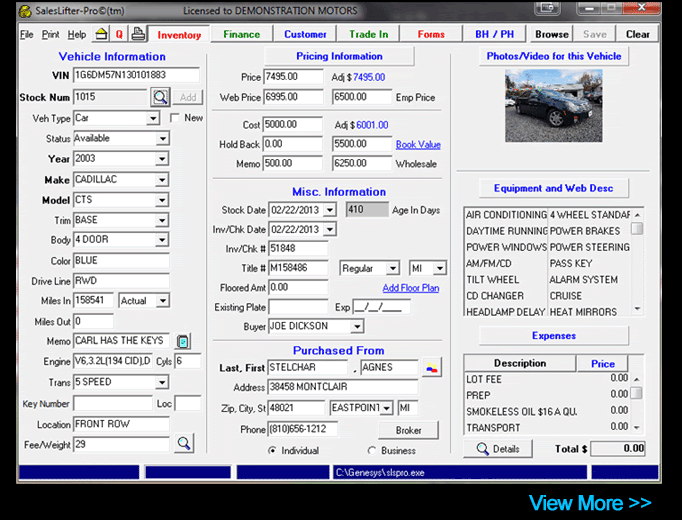The height and width of the screenshot is (520, 682).
Task: Select ALARM SYSTEM in equipment list
Action: (583, 280)
